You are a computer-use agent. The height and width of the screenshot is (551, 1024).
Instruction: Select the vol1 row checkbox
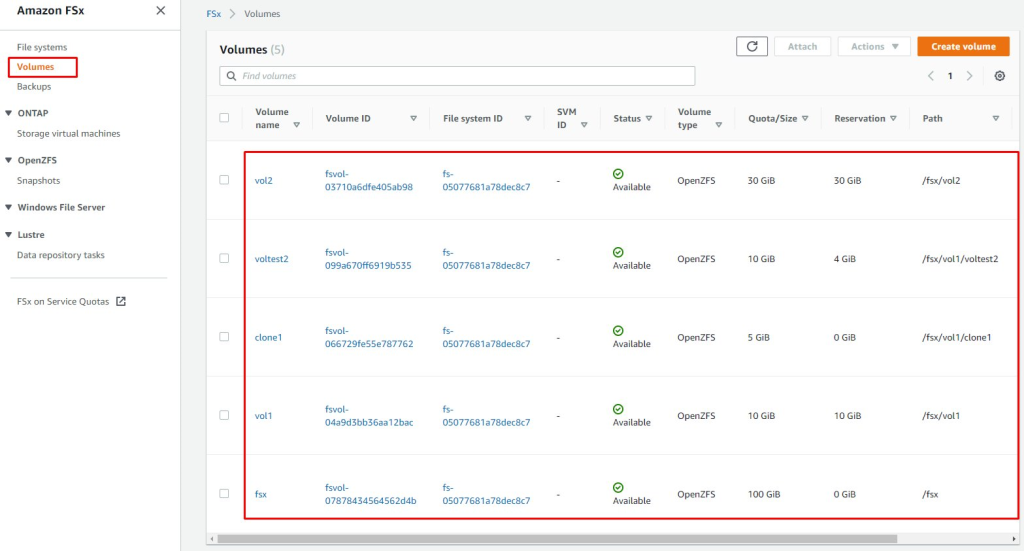pos(224,415)
